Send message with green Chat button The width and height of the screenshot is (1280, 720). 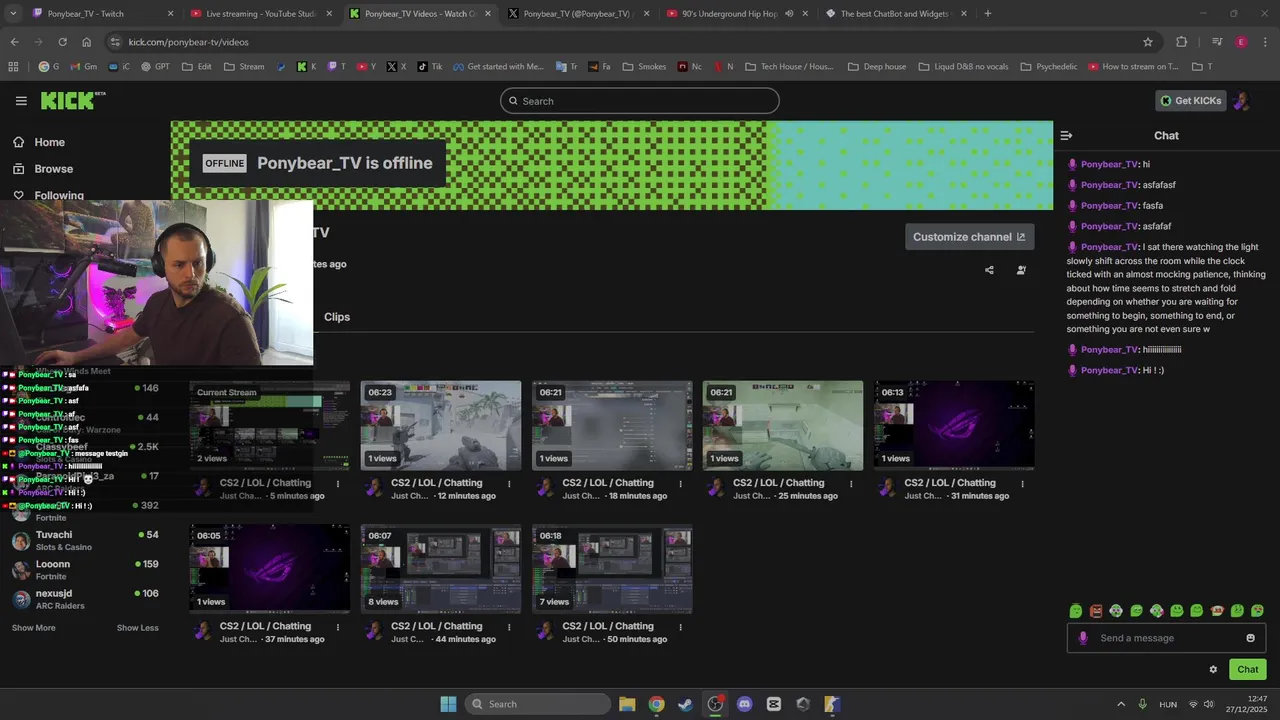[x=1248, y=670]
